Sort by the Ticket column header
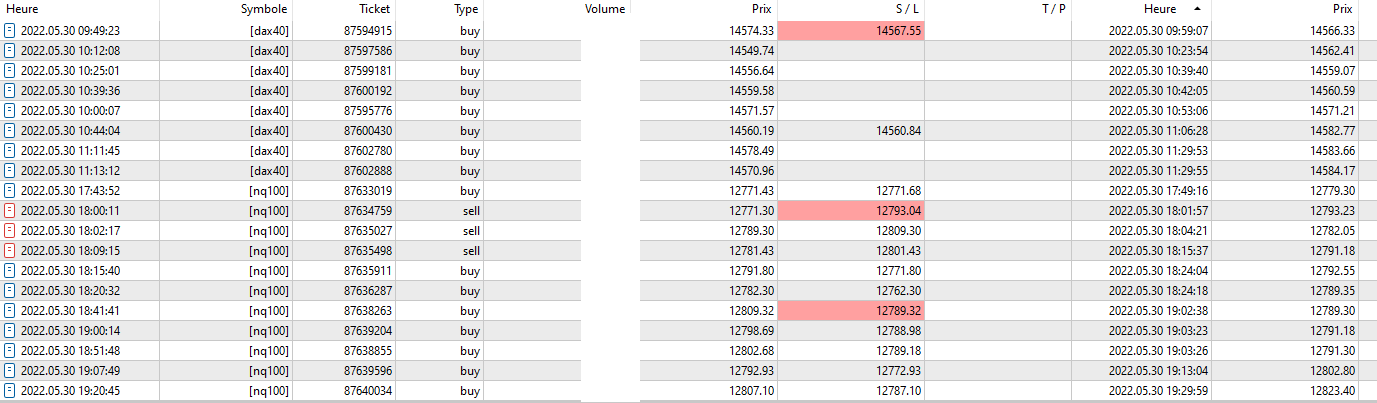 pyautogui.click(x=375, y=9)
